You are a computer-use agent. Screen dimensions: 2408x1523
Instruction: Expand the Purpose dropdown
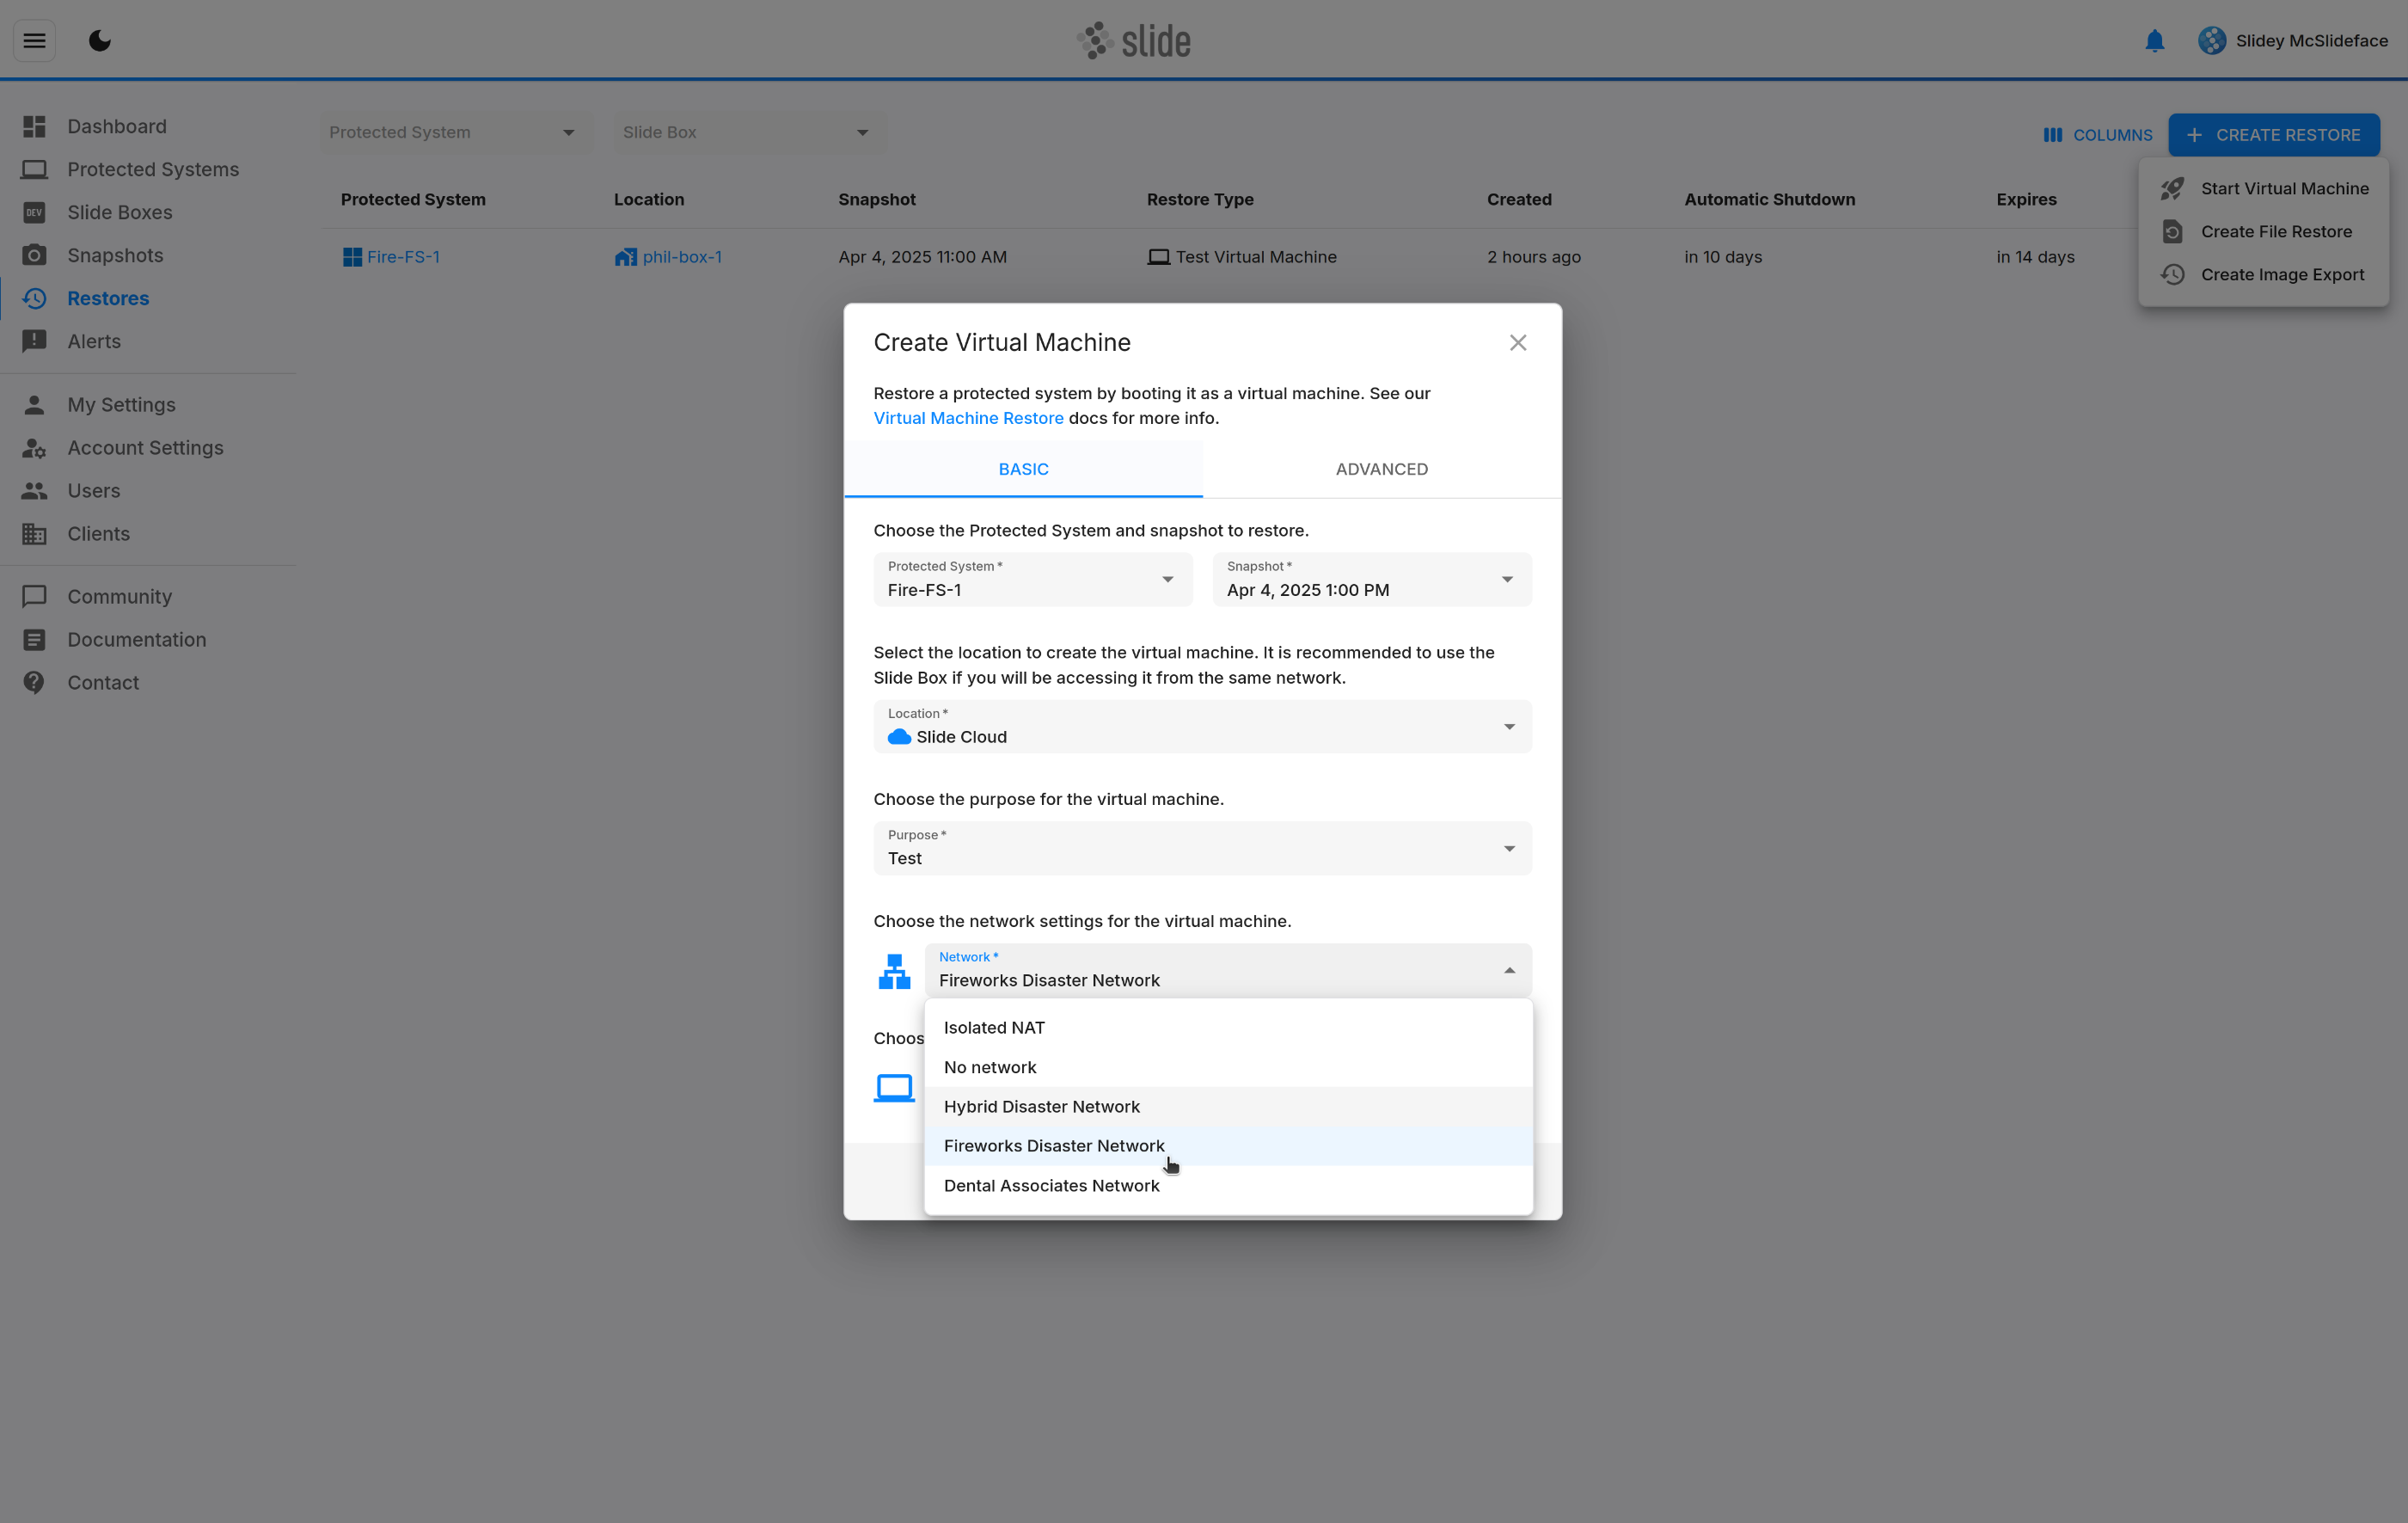click(1201, 849)
